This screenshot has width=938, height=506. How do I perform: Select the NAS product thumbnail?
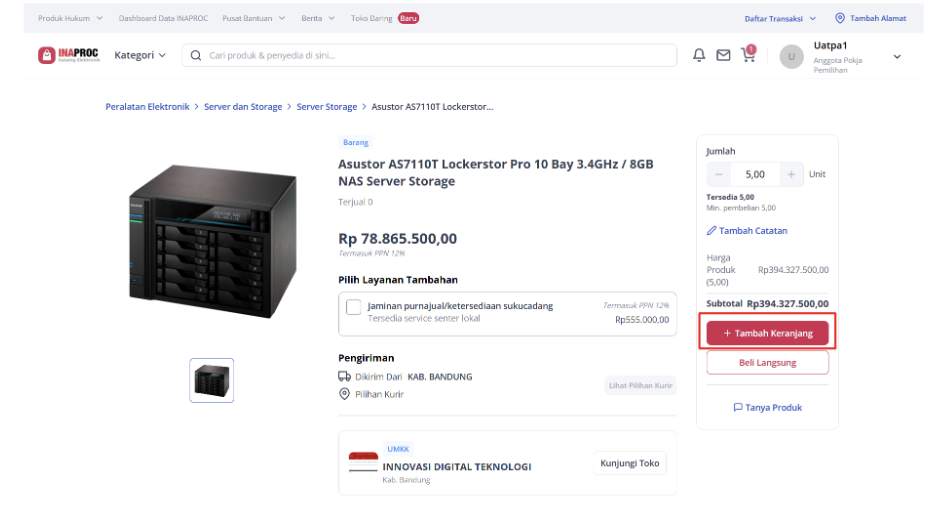point(212,380)
